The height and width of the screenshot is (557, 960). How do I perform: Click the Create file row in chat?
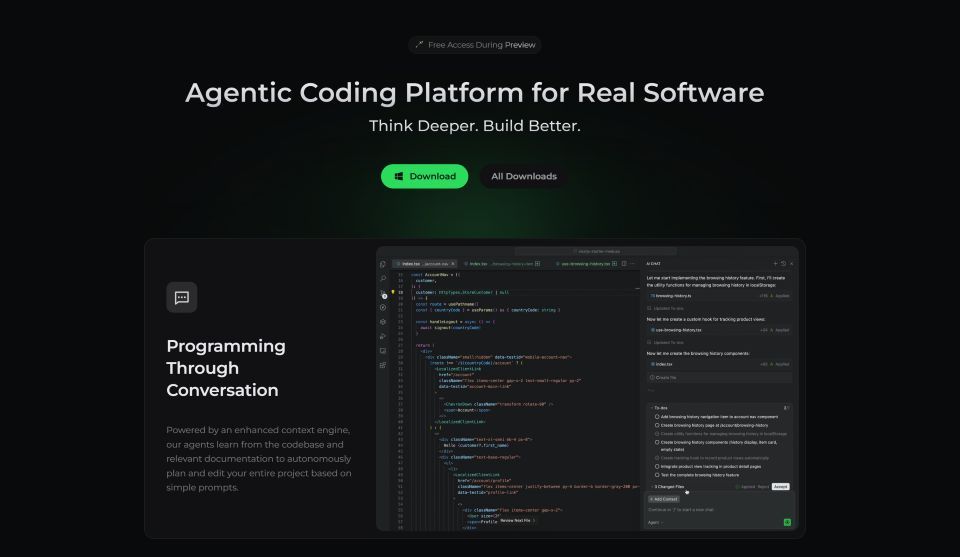point(719,378)
